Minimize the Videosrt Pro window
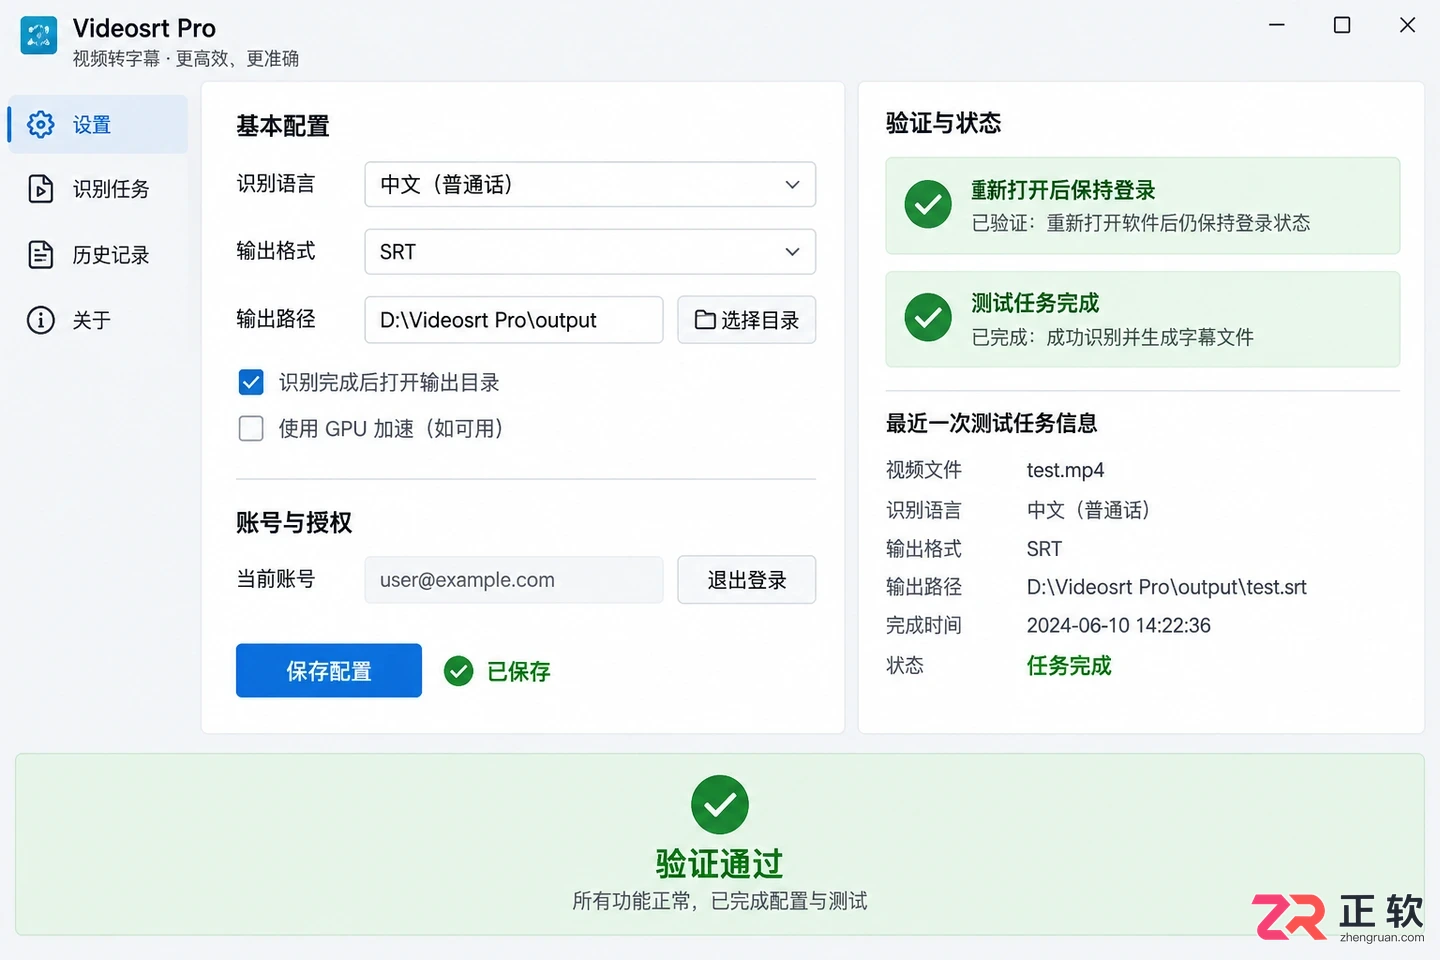The image size is (1440, 960). [x=1277, y=25]
